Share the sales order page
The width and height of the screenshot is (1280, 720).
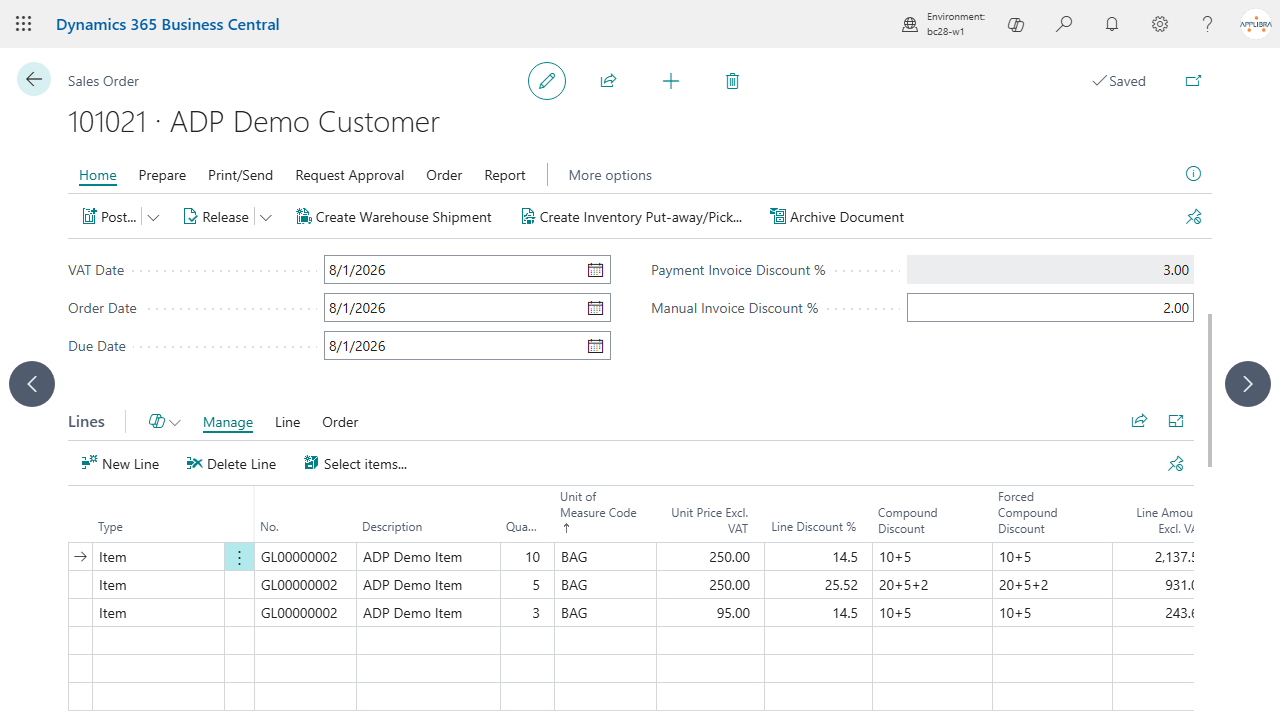click(x=608, y=81)
